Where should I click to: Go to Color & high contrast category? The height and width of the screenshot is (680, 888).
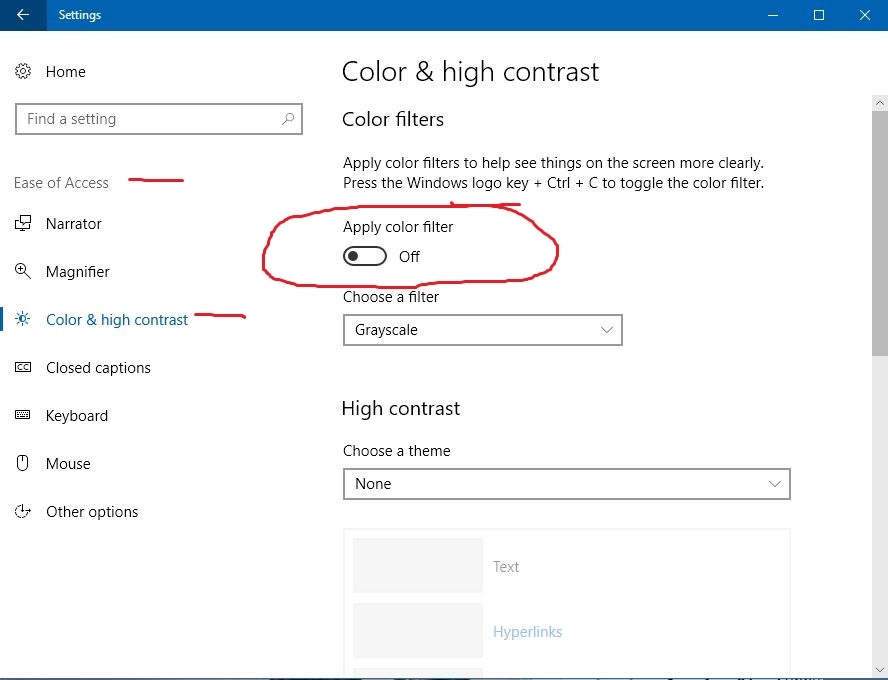[x=117, y=319]
